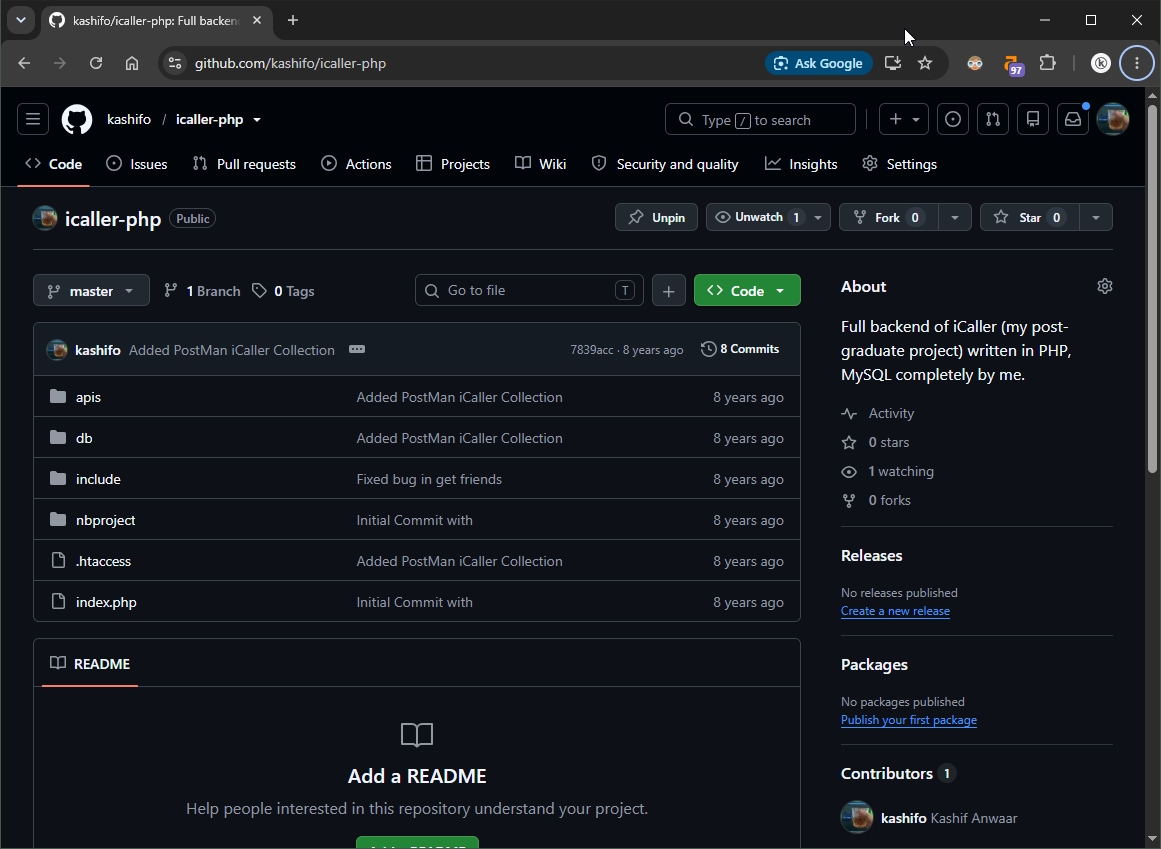Open browser home page icon
This screenshot has width=1161, height=849.
point(132,63)
